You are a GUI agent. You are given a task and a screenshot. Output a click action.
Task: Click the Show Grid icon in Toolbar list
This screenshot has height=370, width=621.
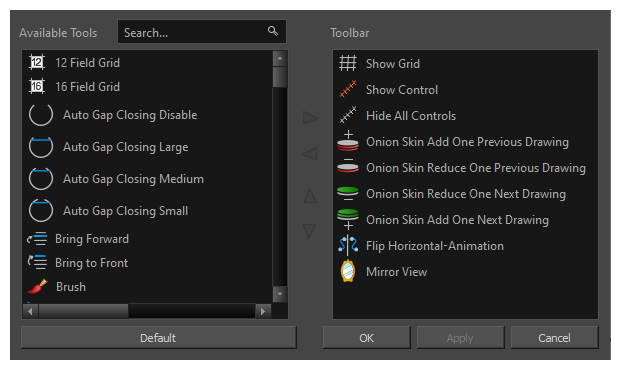point(348,63)
